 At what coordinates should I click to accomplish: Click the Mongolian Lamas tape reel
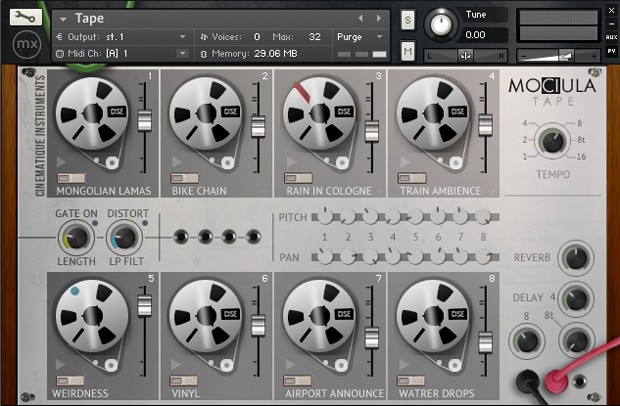tap(92, 114)
